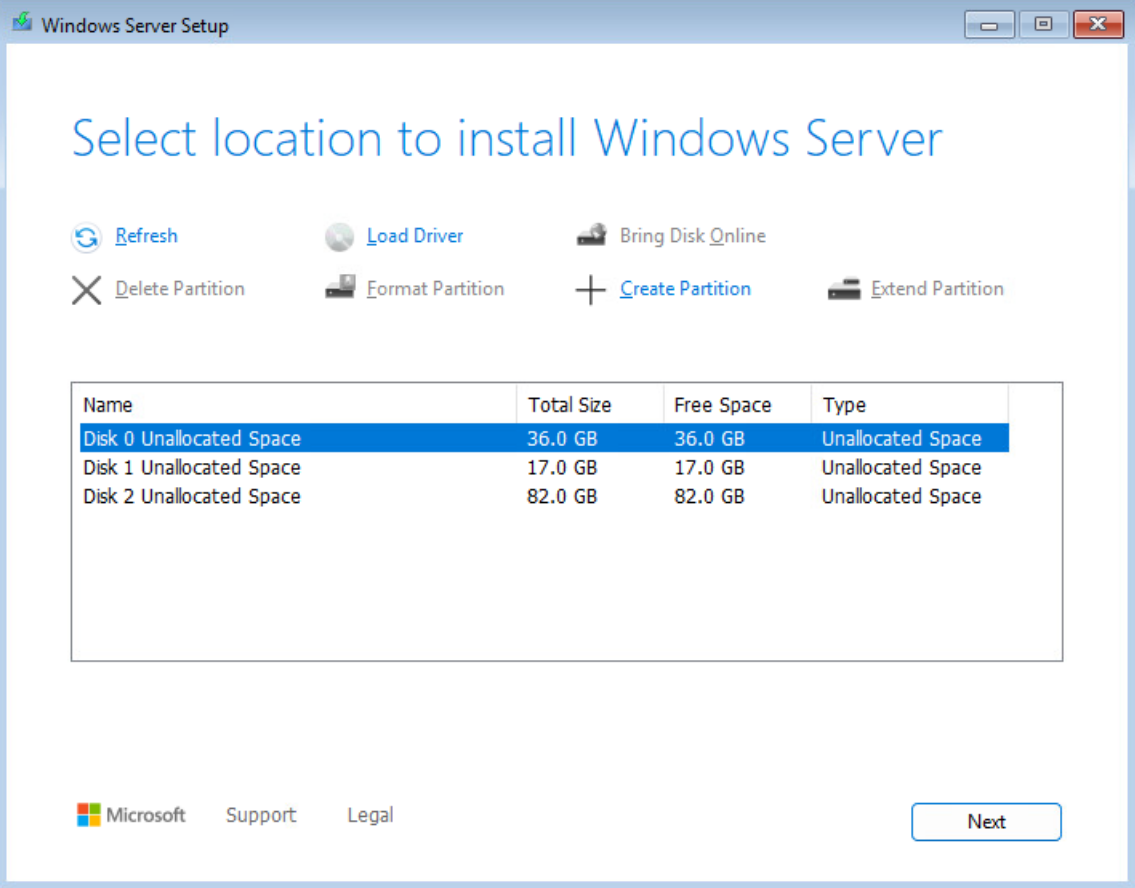Click the Create Partition plus icon
This screenshot has width=1135, height=888.
coord(591,290)
